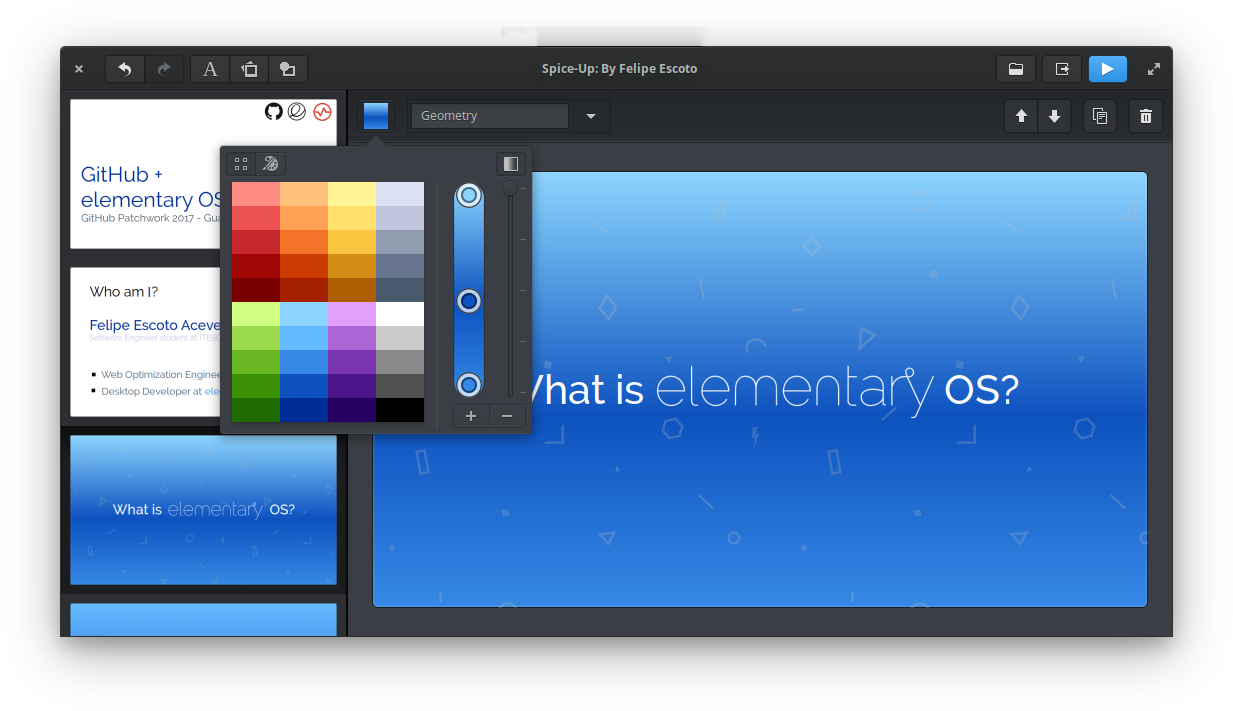Pick the brown-gold swatch in the yellow column
1233x711 pixels.
click(352, 290)
